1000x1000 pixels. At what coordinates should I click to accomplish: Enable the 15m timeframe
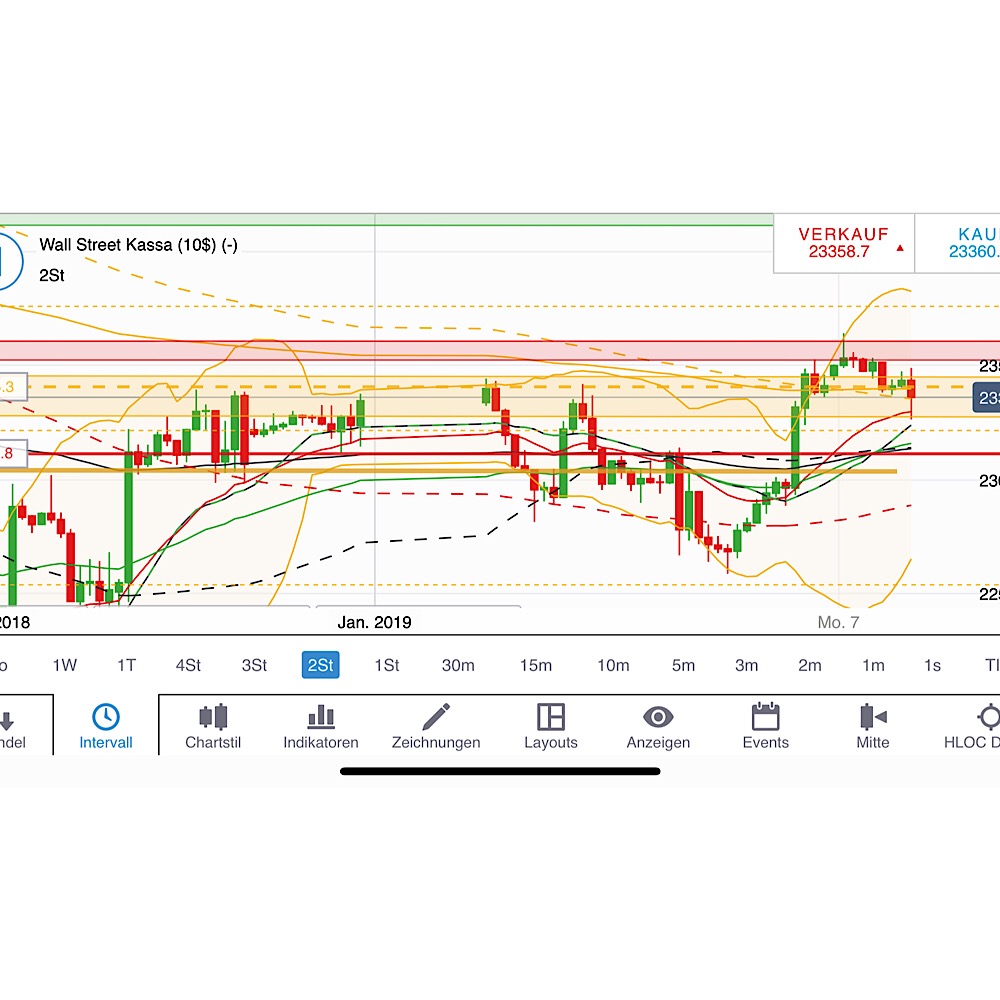tap(536, 665)
